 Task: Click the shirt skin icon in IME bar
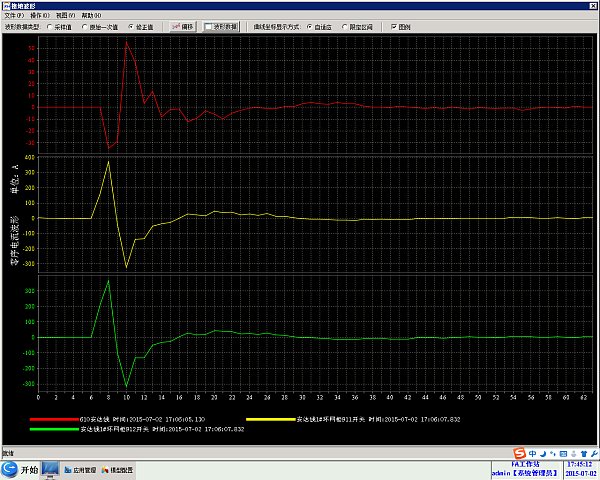[584, 454]
